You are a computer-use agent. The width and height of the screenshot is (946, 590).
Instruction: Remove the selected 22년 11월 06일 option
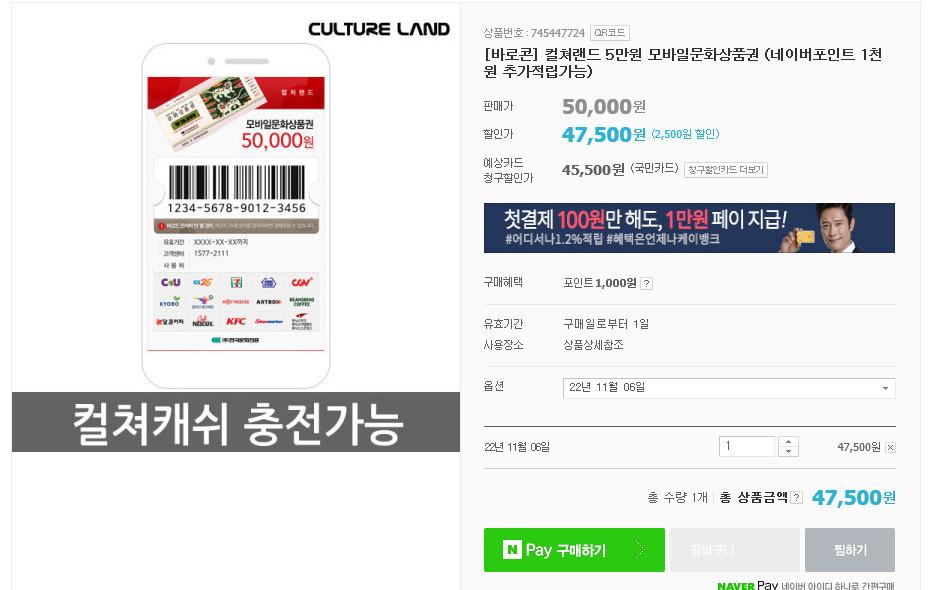click(x=890, y=447)
